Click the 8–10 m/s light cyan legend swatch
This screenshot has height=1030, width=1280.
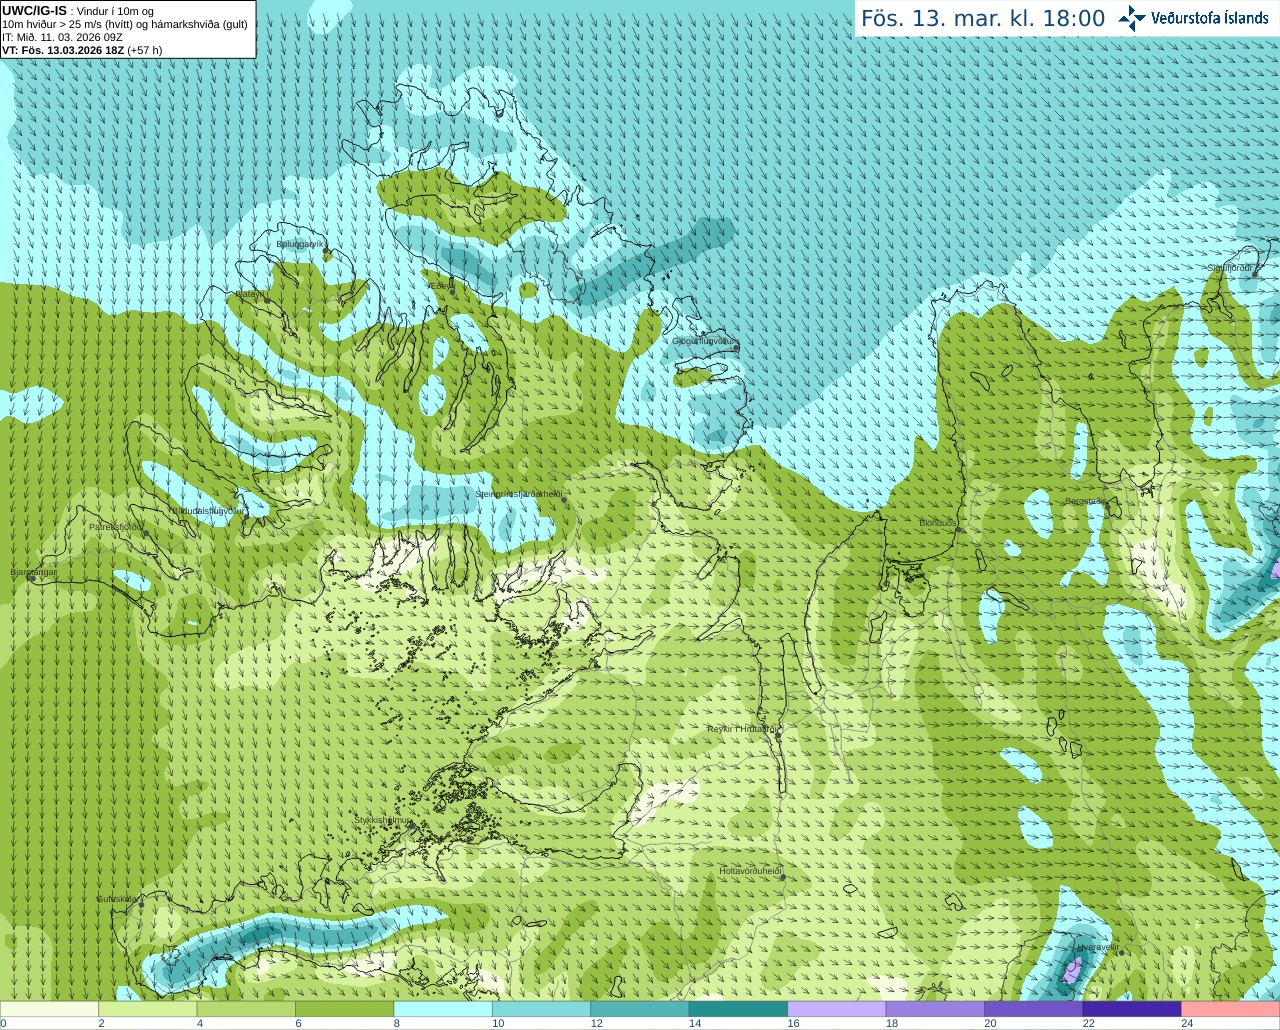pos(443,1009)
